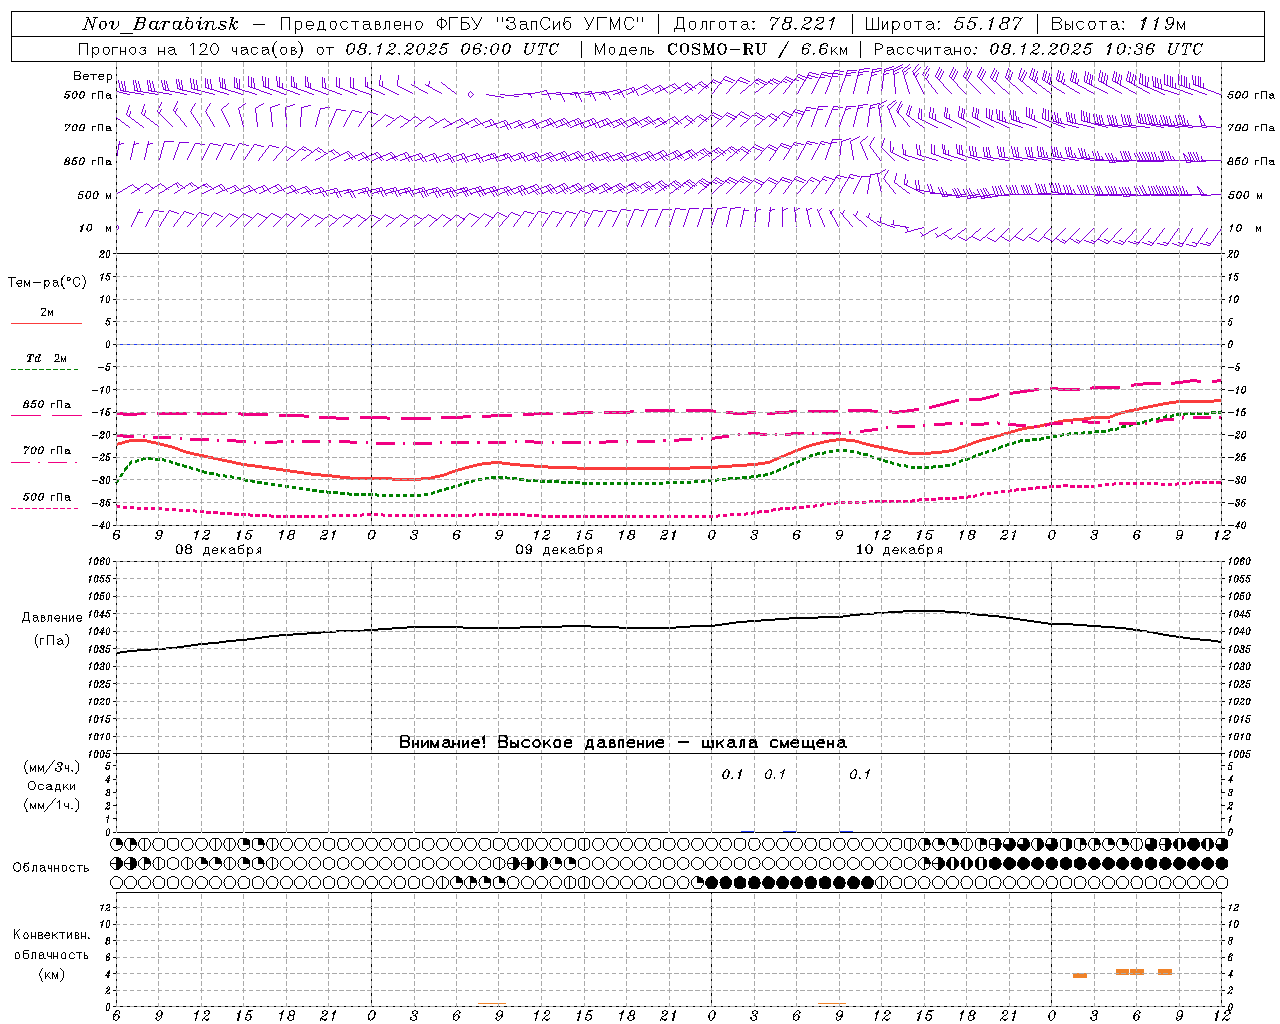
Task: Click the (км) units label
Action: point(52,974)
